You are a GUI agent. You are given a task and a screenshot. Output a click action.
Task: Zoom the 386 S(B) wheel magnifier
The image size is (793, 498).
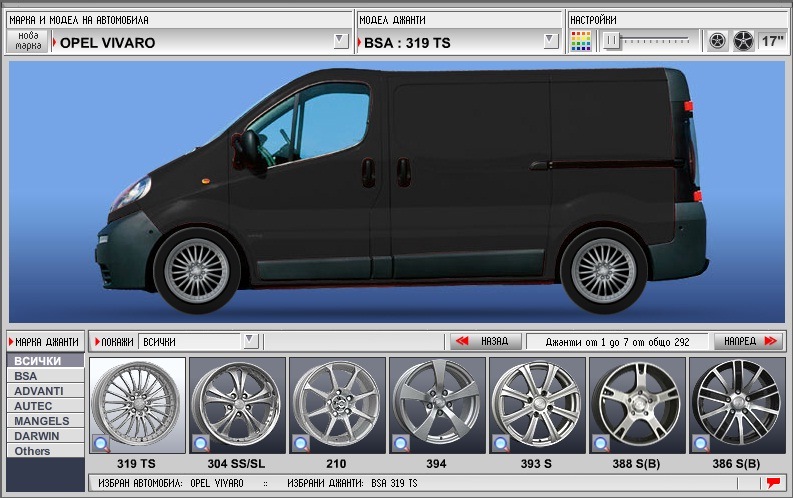pos(701,443)
